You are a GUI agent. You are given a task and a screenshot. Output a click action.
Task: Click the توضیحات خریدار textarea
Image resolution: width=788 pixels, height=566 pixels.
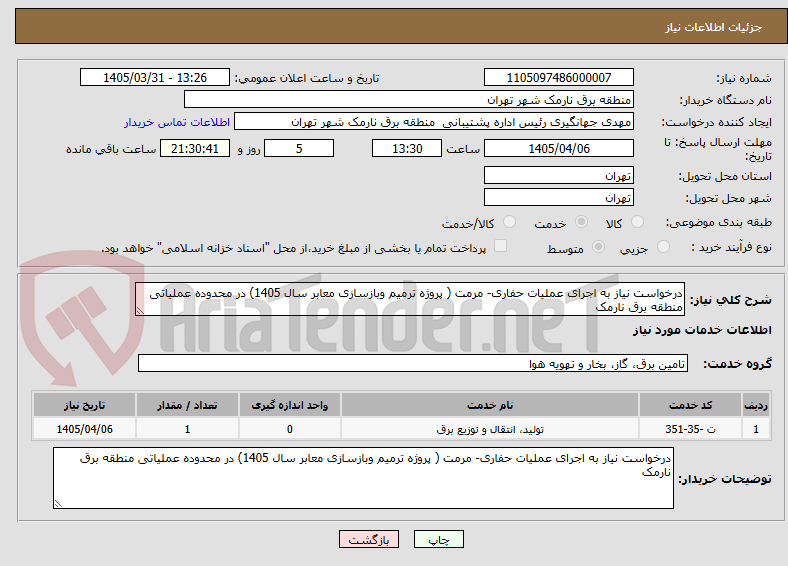click(363, 478)
